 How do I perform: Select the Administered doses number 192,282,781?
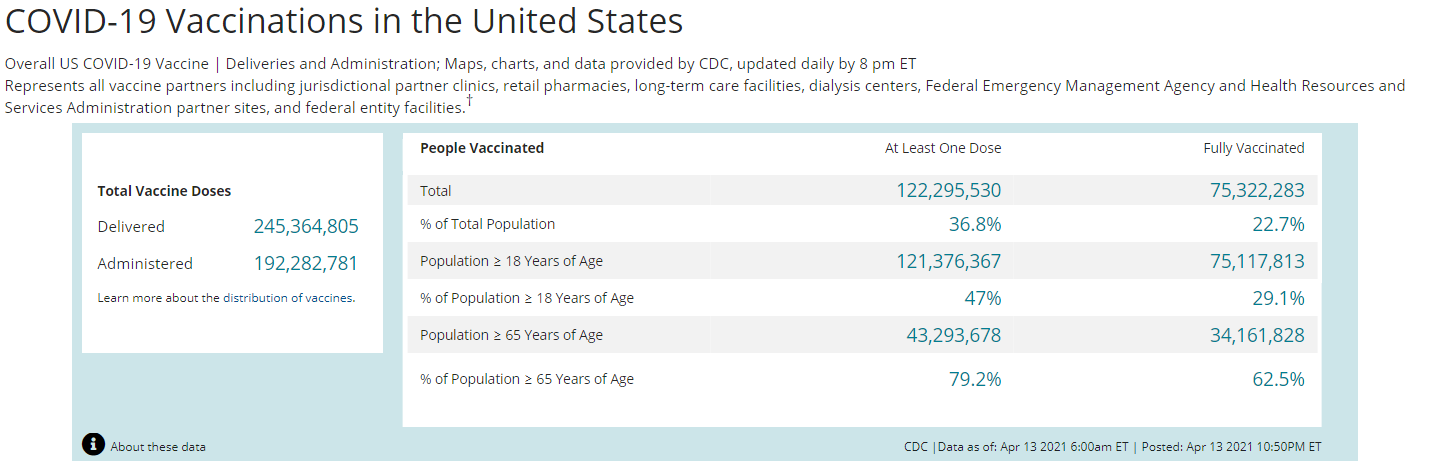click(x=306, y=264)
